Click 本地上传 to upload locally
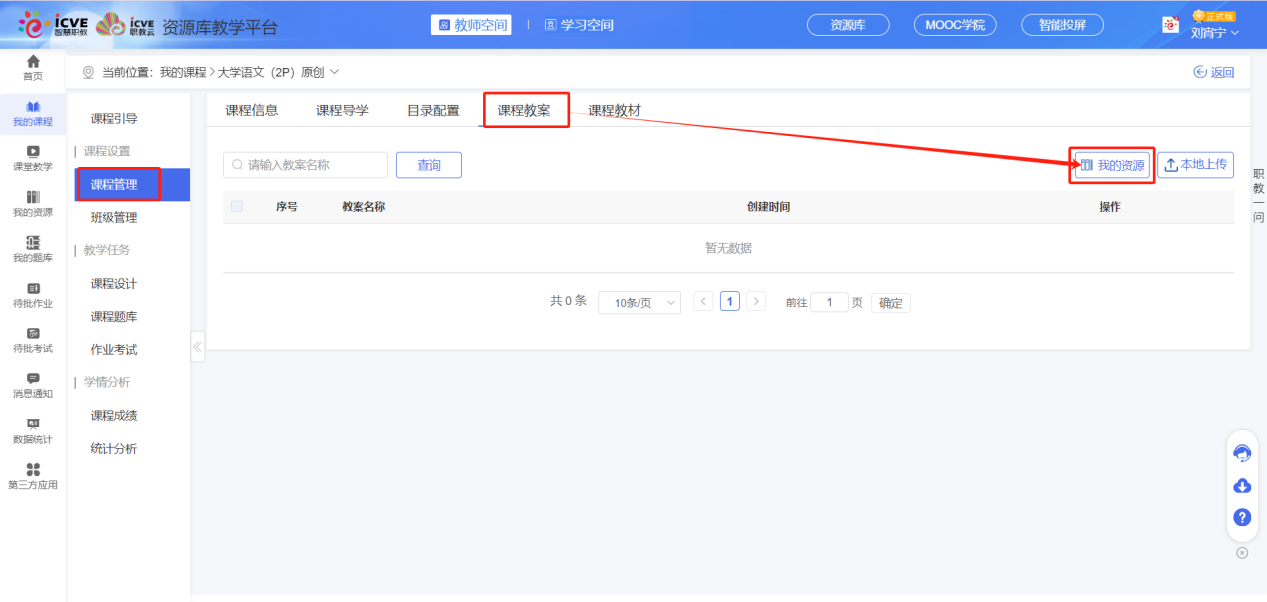Screen dimensions: 1267x602 coord(1196,164)
